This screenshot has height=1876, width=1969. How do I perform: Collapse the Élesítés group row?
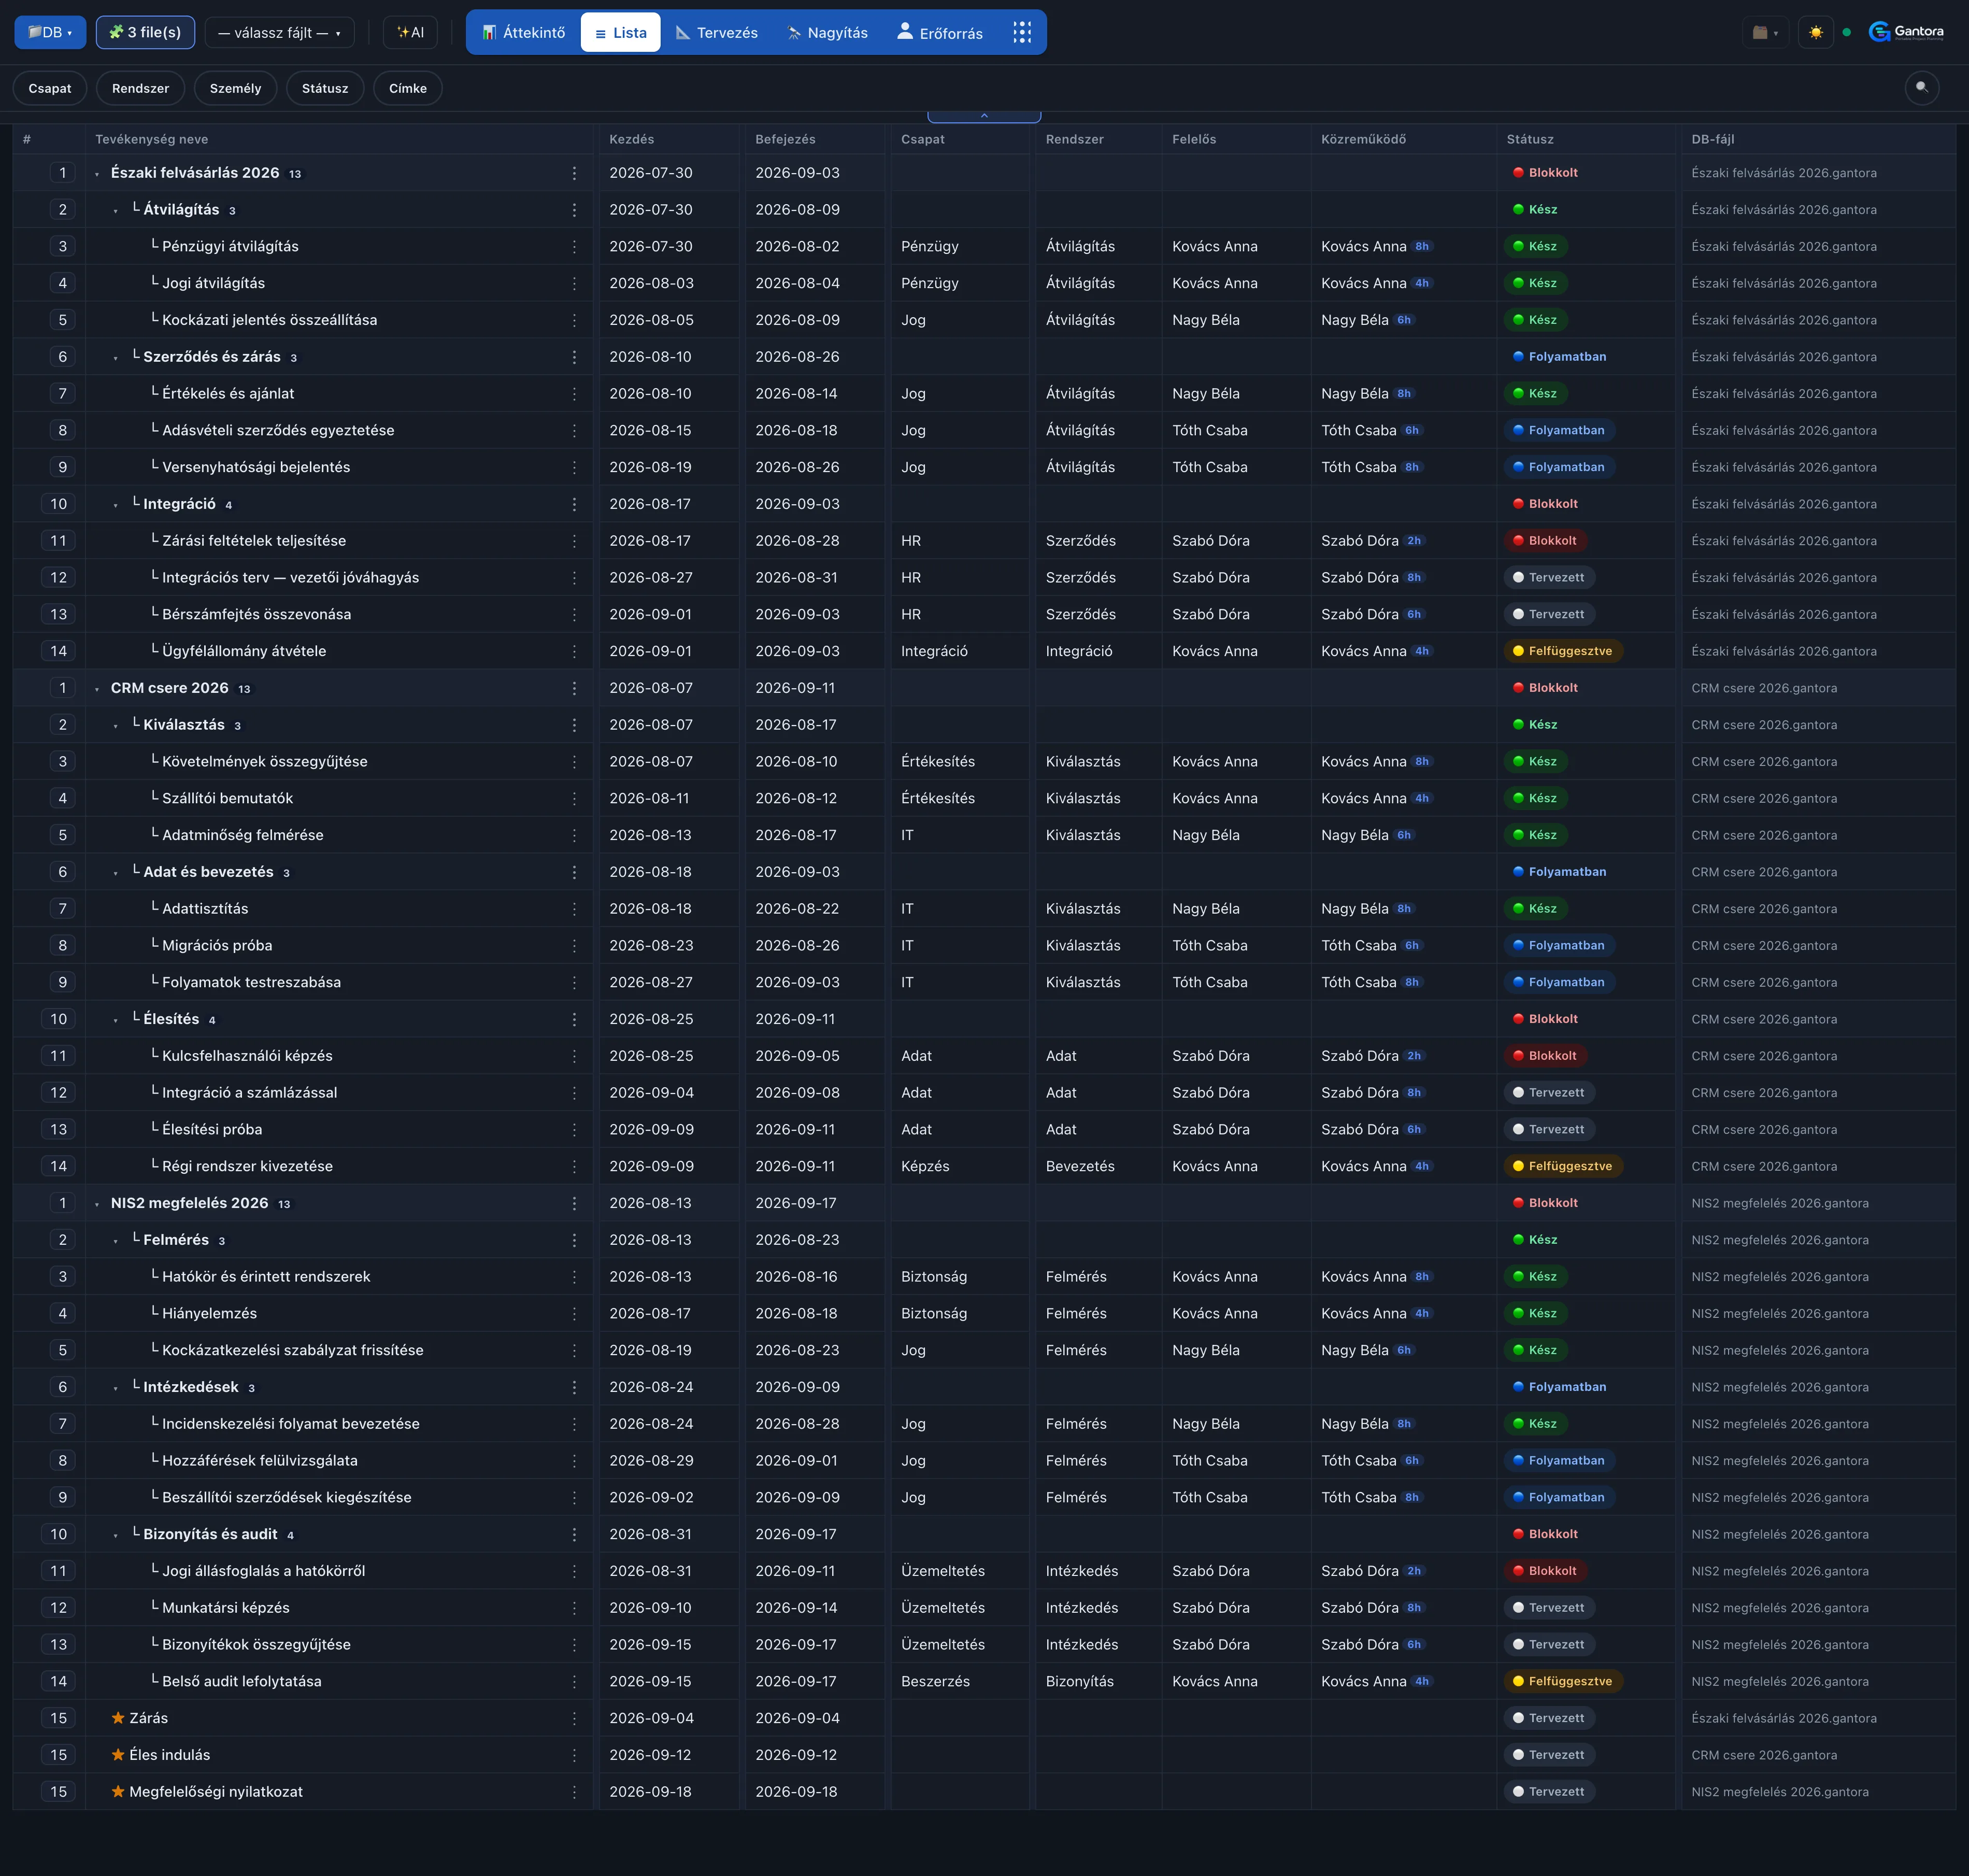pos(116,1020)
